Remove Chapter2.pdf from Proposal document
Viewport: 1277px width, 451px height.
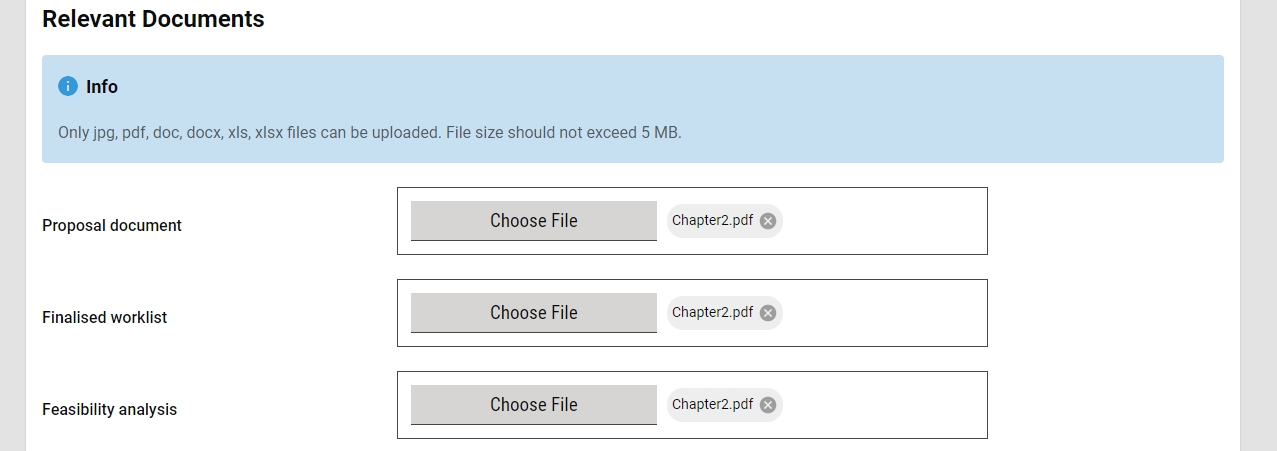(x=768, y=221)
